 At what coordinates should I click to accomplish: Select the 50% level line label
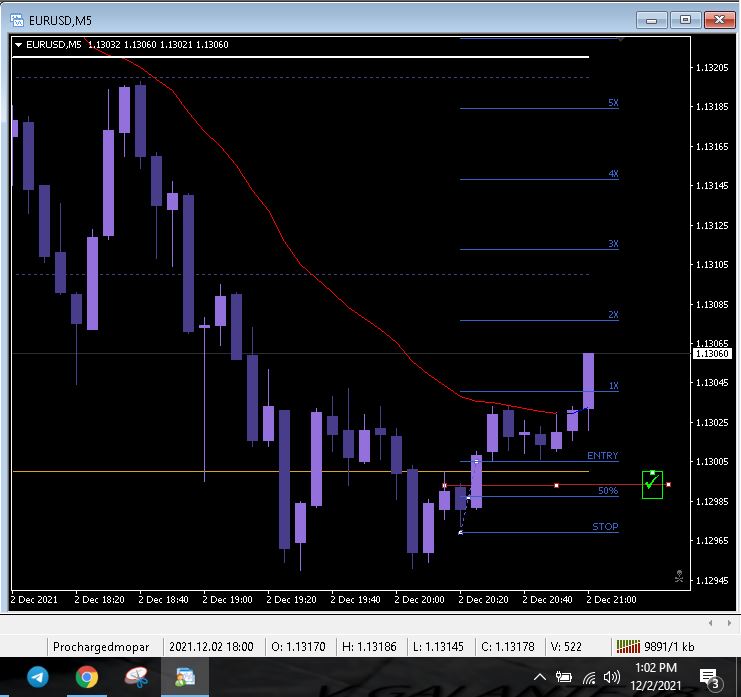608,490
